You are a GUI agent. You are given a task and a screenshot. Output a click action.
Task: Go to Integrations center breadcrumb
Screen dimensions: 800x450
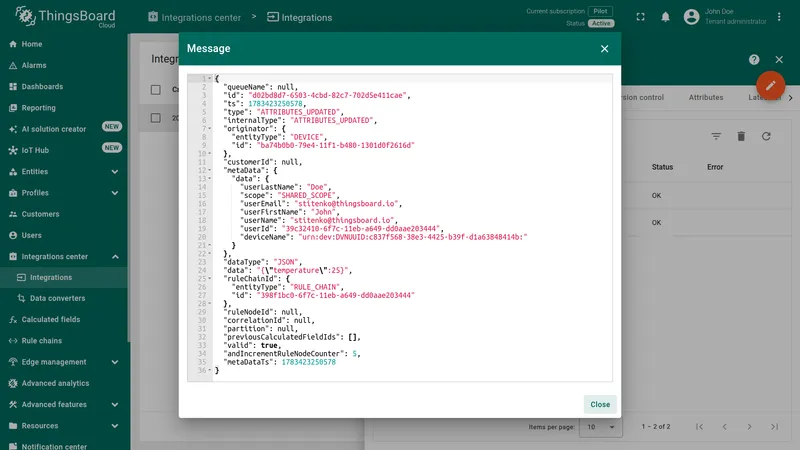coord(194,17)
